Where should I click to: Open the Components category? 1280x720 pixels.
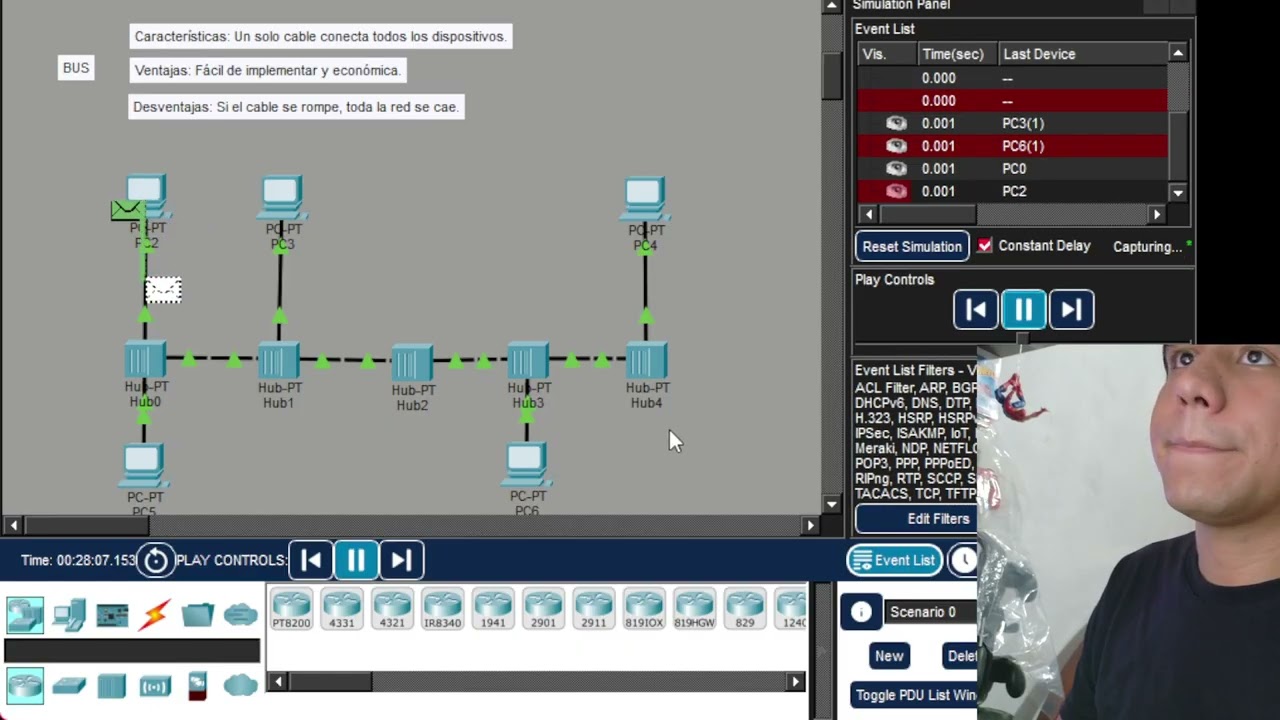(x=112, y=615)
